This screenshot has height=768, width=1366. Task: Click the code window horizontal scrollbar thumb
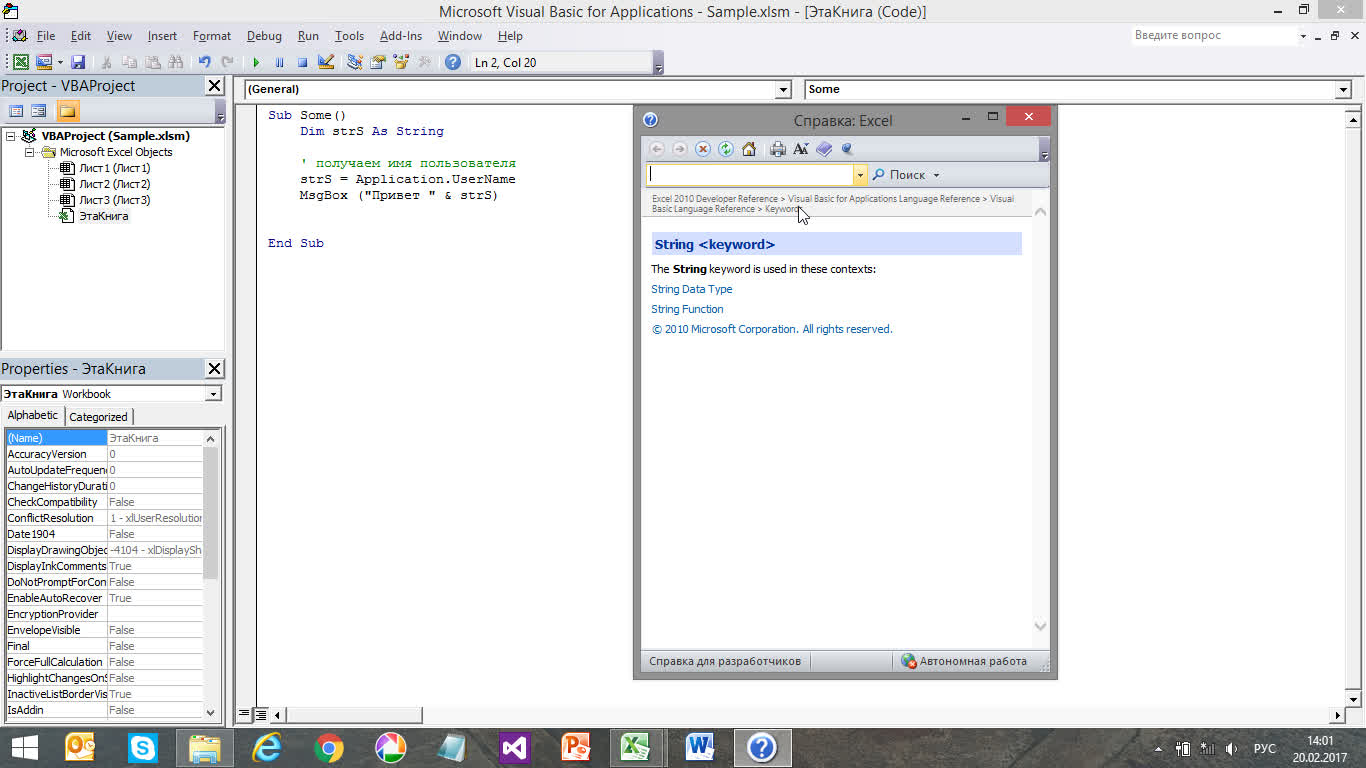click(x=354, y=715)
